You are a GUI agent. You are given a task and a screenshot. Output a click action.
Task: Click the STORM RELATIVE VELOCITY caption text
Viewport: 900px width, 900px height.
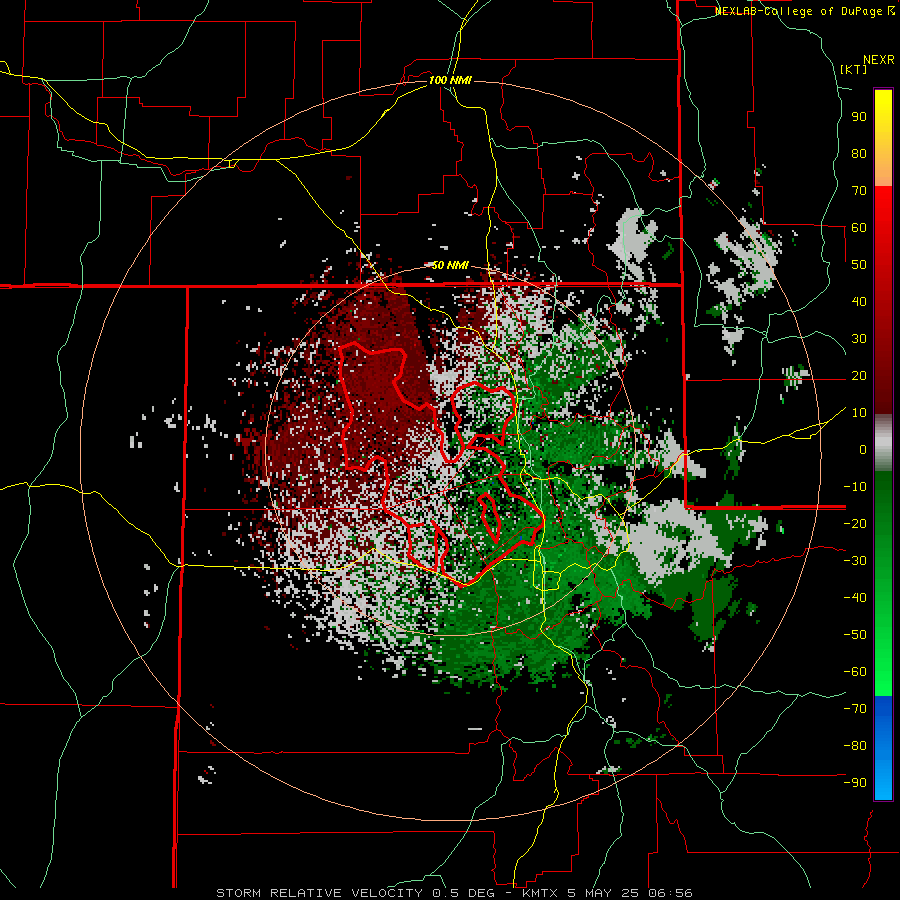pyautogui.click(x=319, y=893)
